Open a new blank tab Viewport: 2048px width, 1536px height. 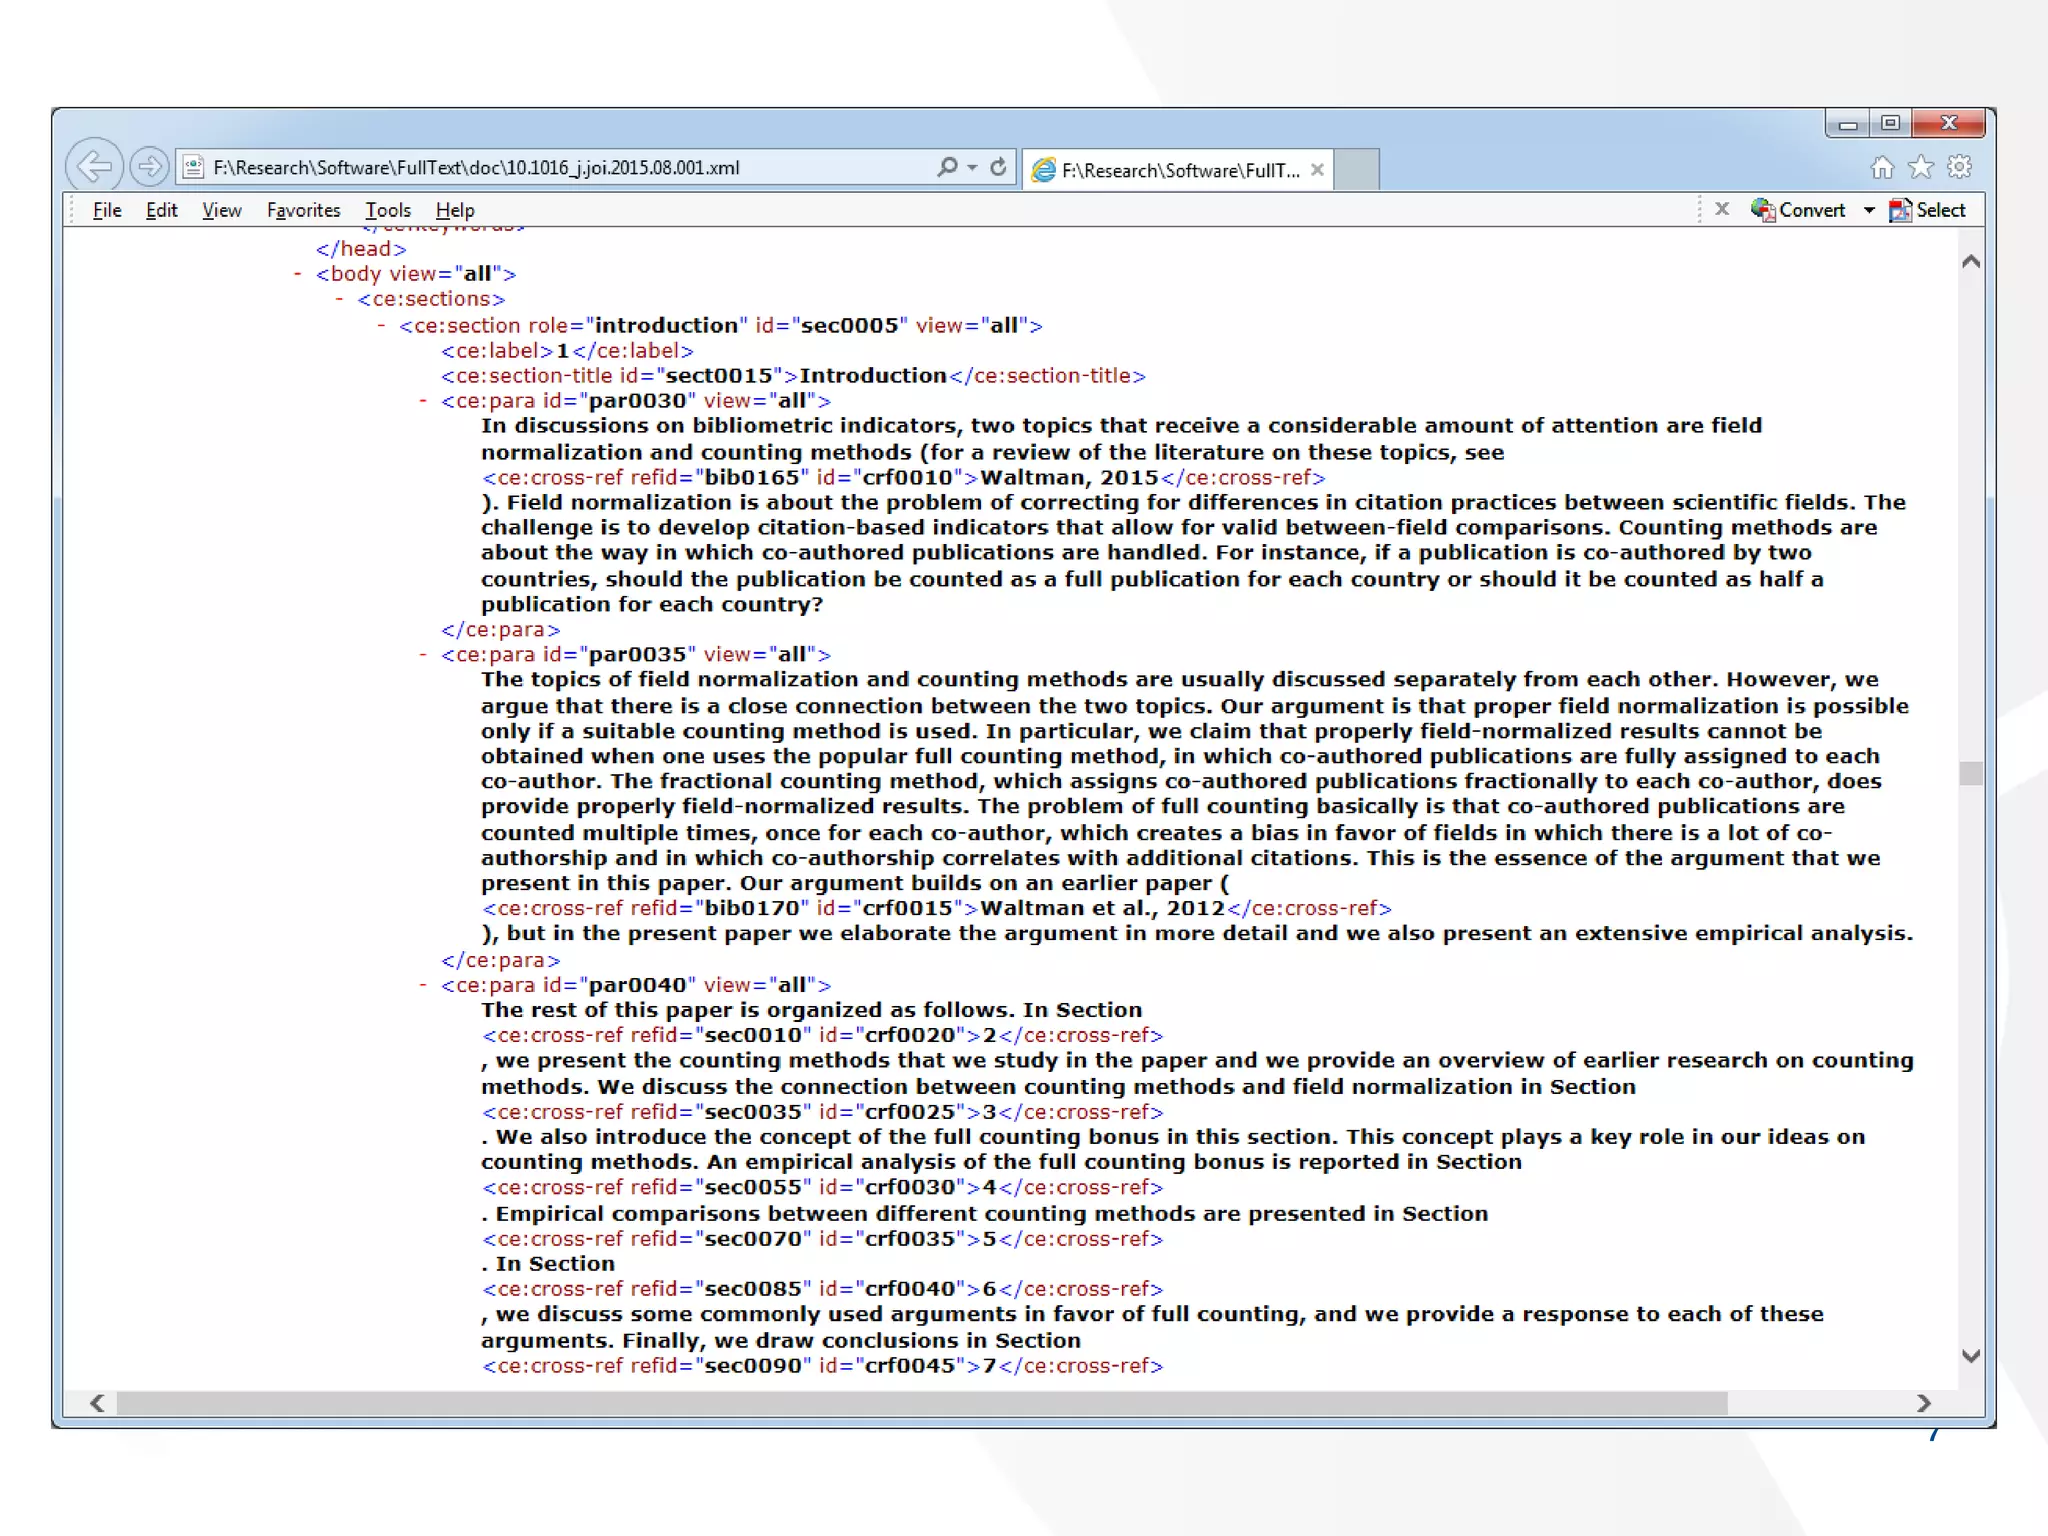point(1357,170)
